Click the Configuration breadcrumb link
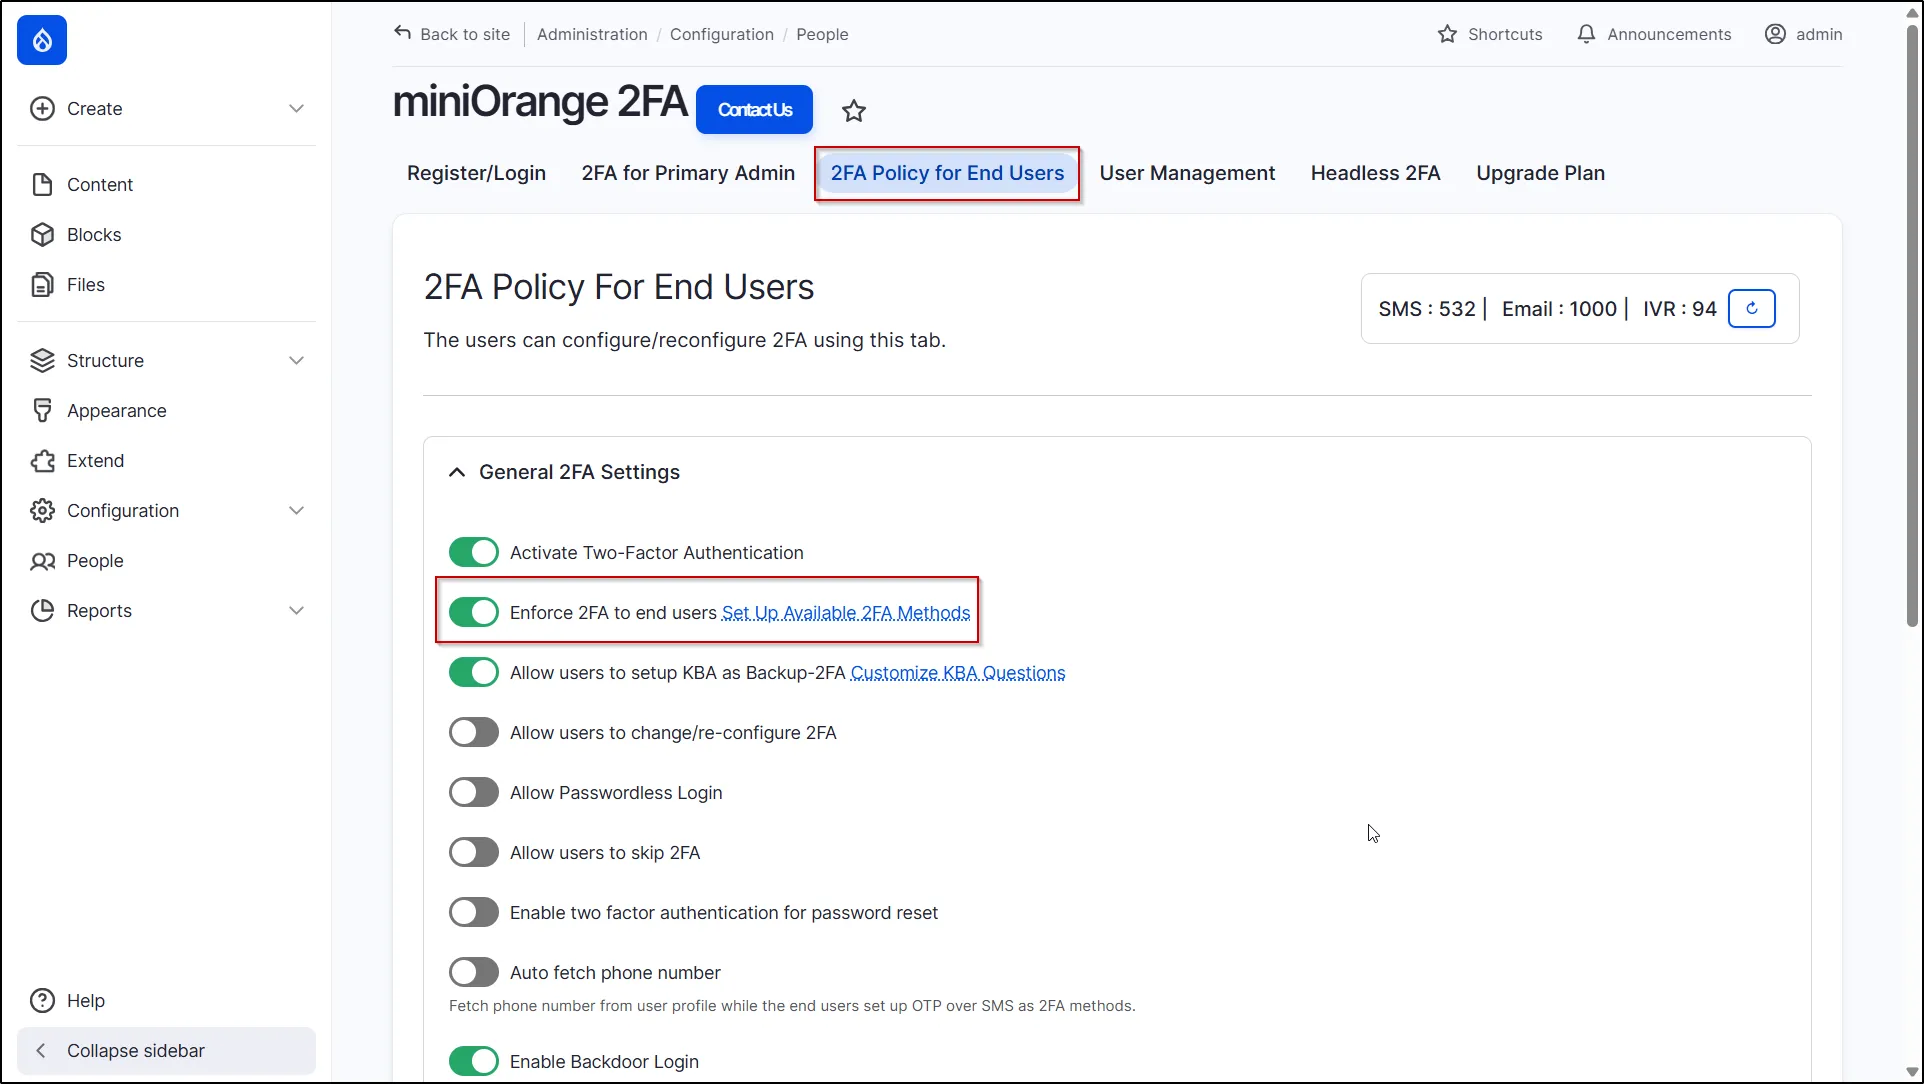The width and height of the screenshot is (1924, 1084). (722, 34)
